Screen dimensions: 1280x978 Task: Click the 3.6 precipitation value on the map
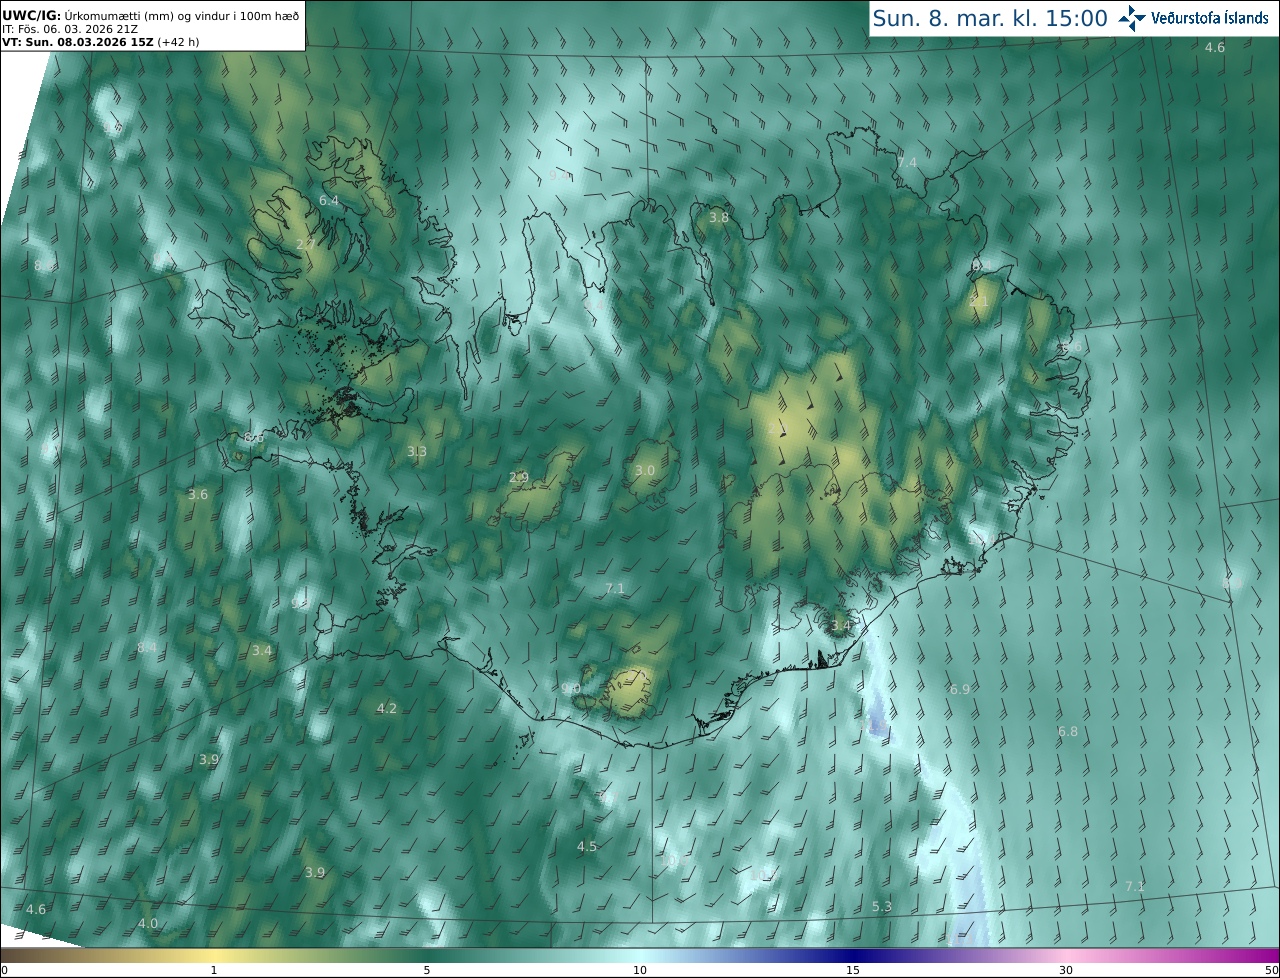[x=198, y=494]
